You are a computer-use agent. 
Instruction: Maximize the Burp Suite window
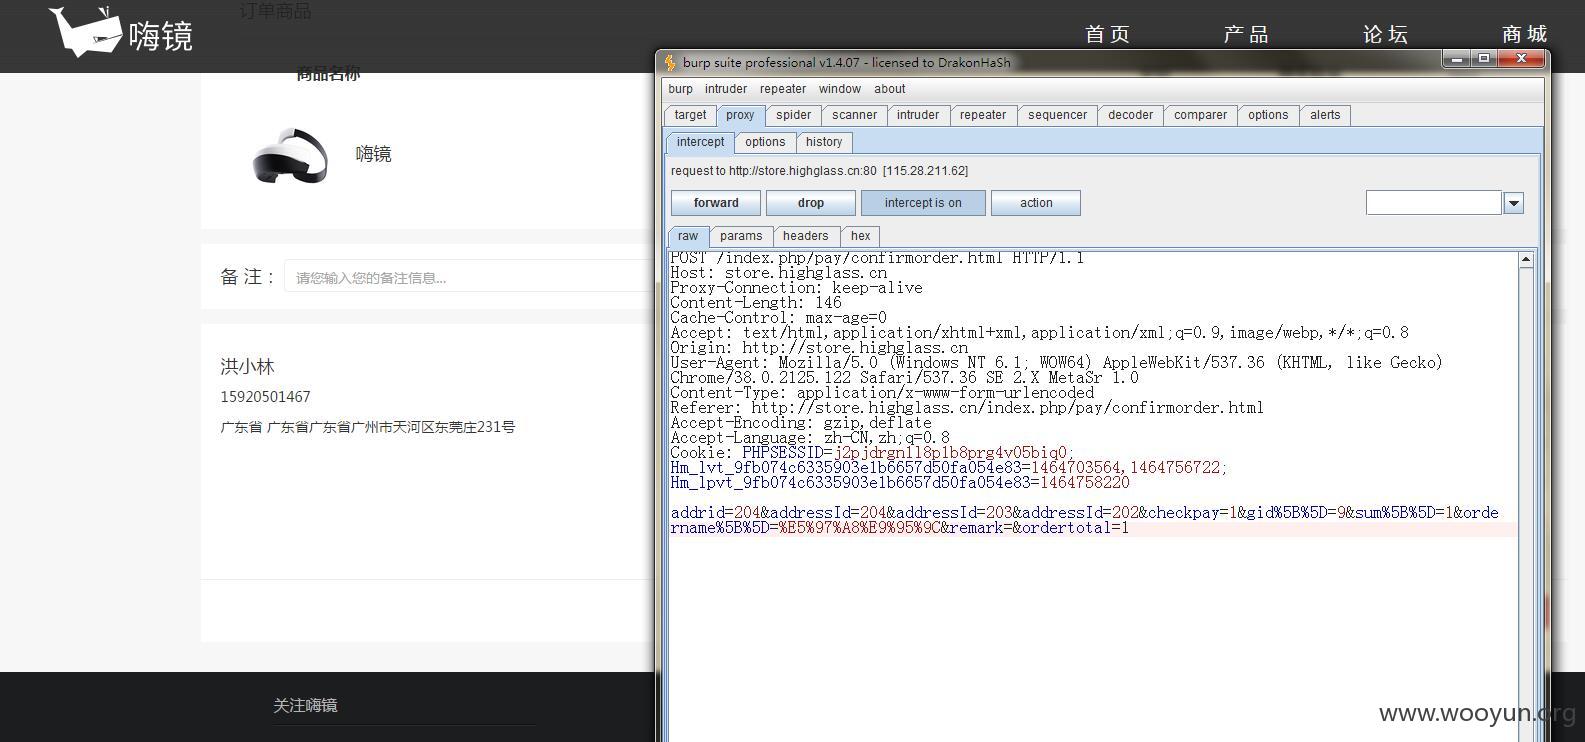click(1484, 59)
